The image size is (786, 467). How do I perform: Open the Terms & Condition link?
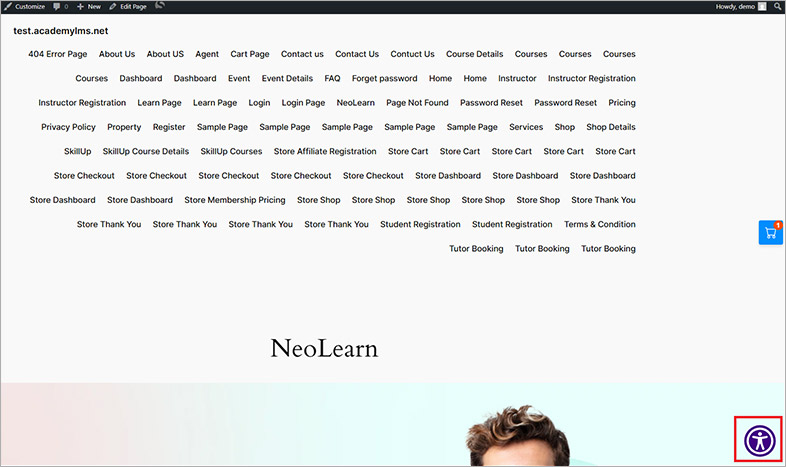(x=600, y=224)
